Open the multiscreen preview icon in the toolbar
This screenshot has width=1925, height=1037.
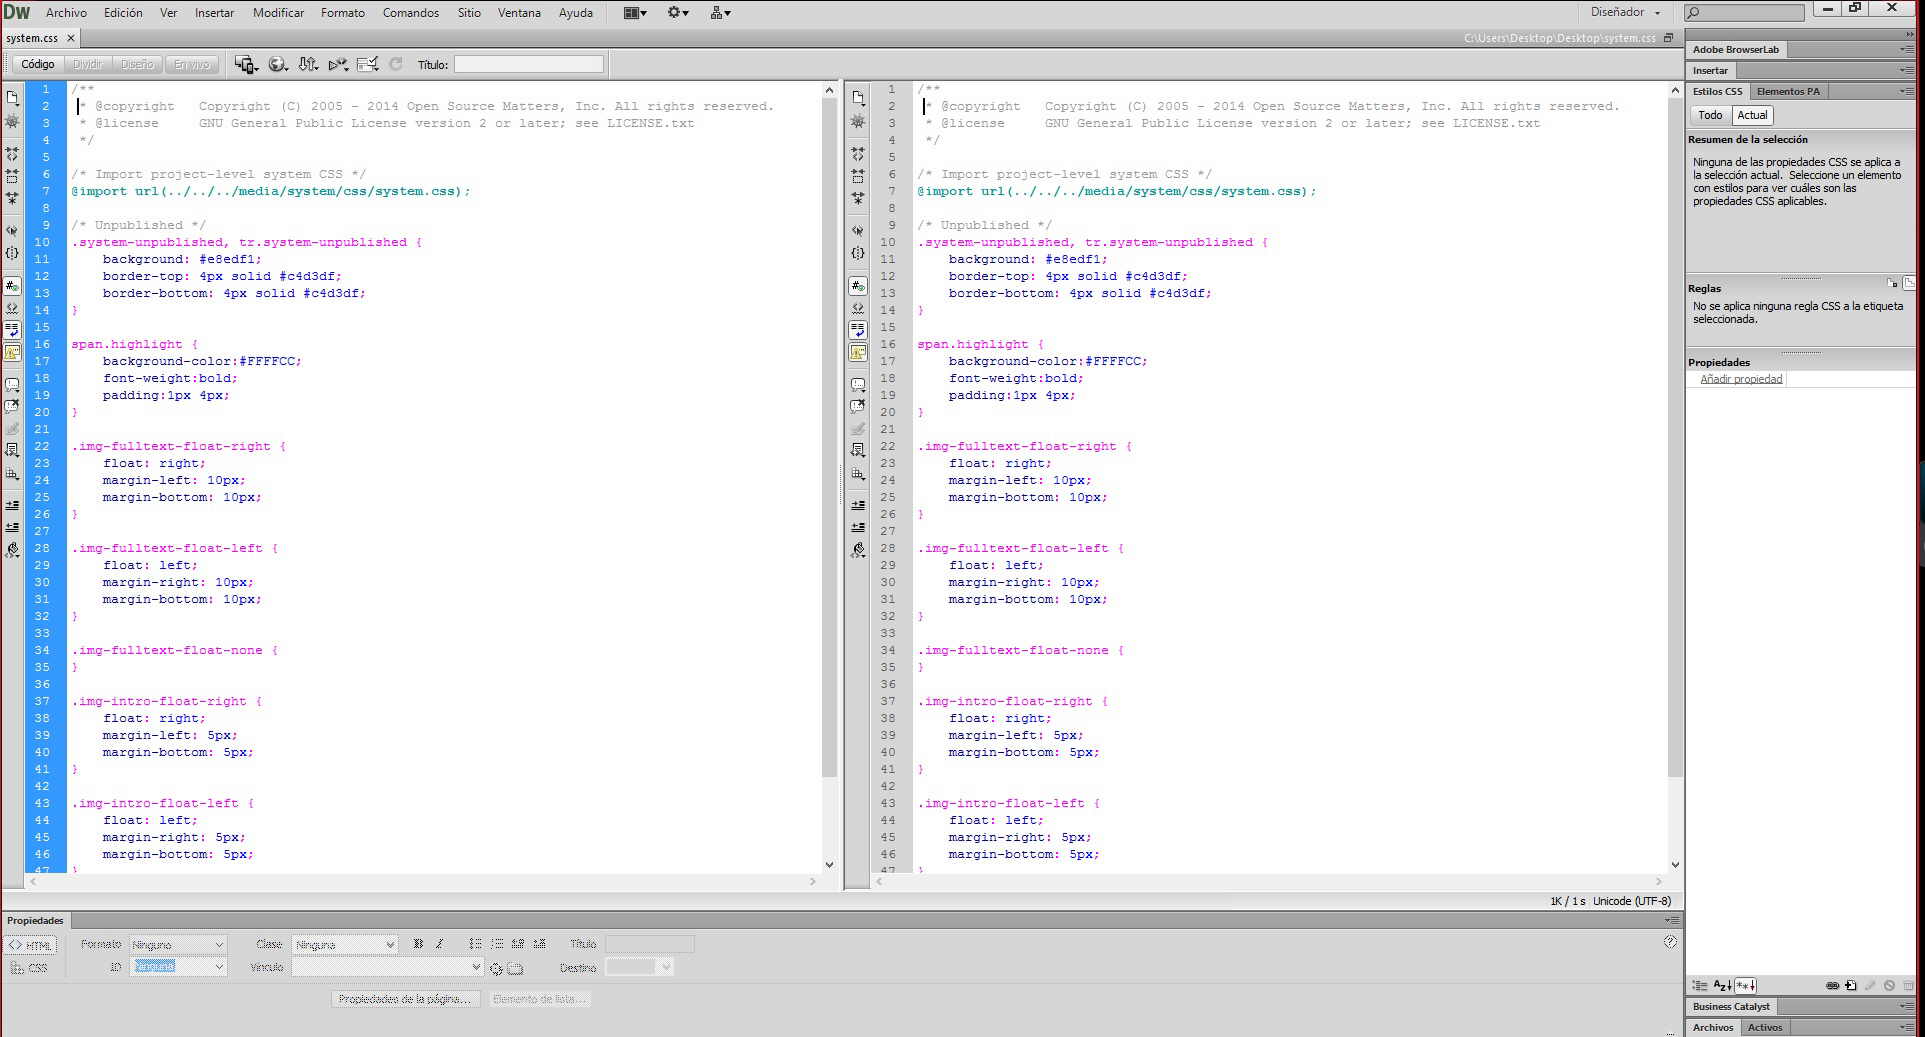245,64
